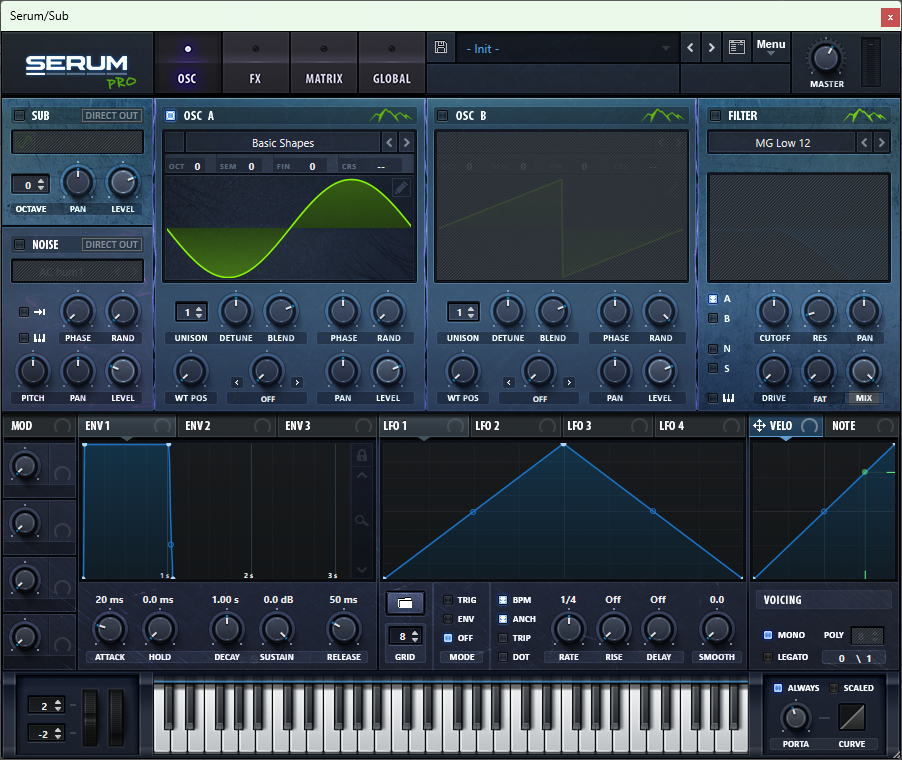Click the next wavetable arrow in OSC A

coord(406,142)
